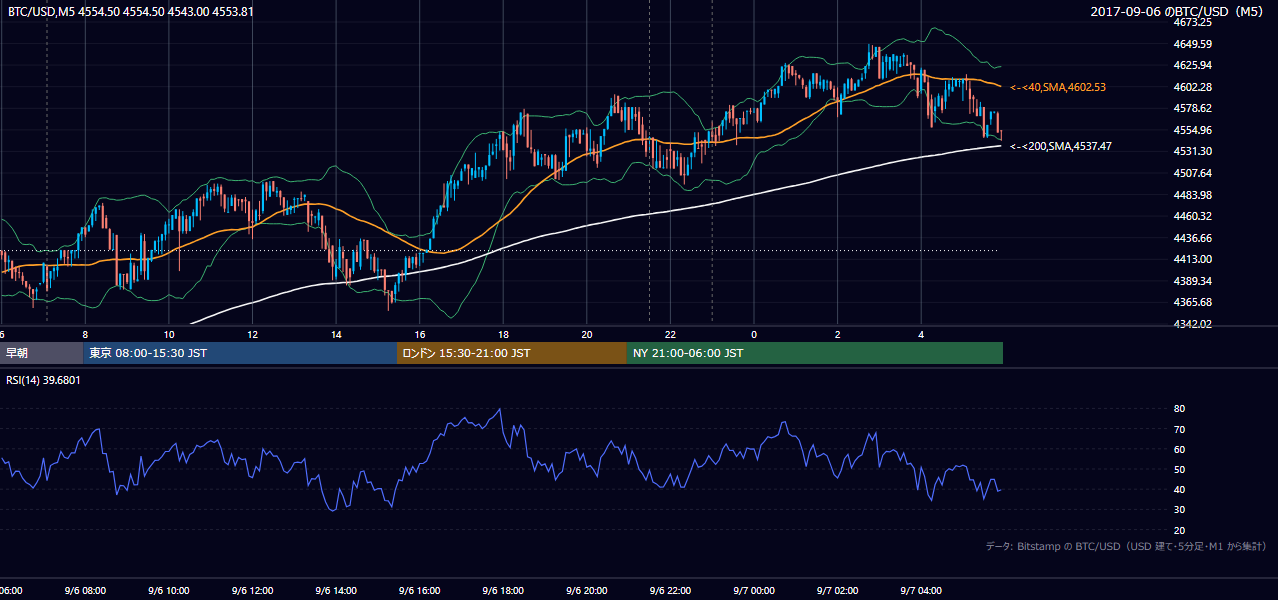This screenshot has width=1278, height=600.
Task: Click price axis label 4531.30
Action: pyautogui.click(x=1194, y=151)
